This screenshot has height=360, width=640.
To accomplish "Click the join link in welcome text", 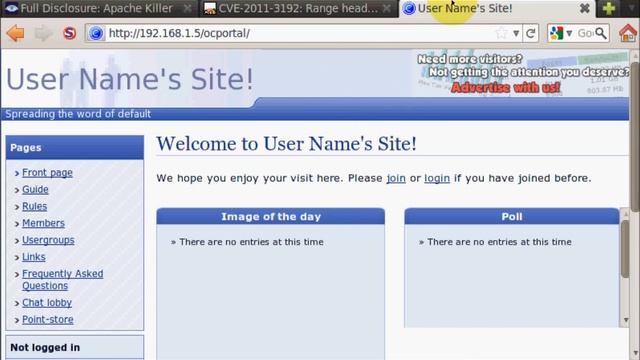I will coord(396,178).
